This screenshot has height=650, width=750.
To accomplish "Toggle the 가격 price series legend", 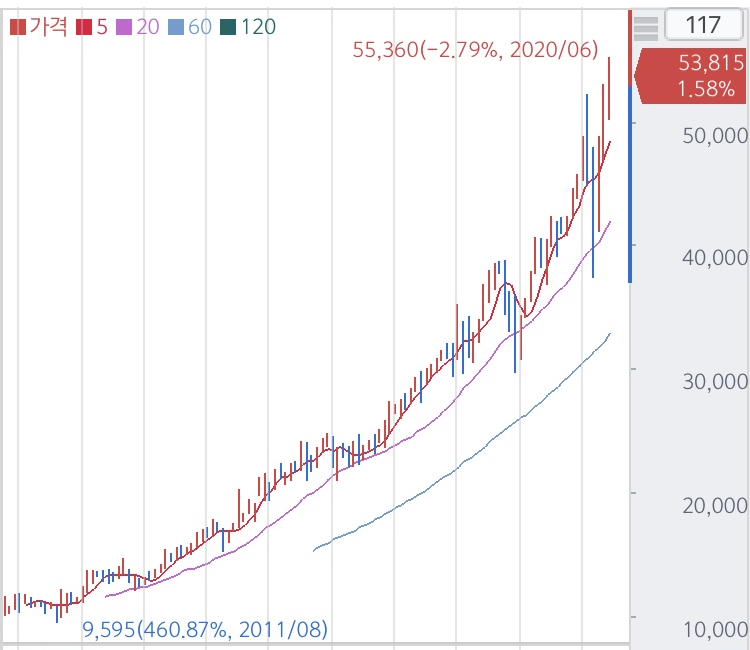I will click(39, 27).
